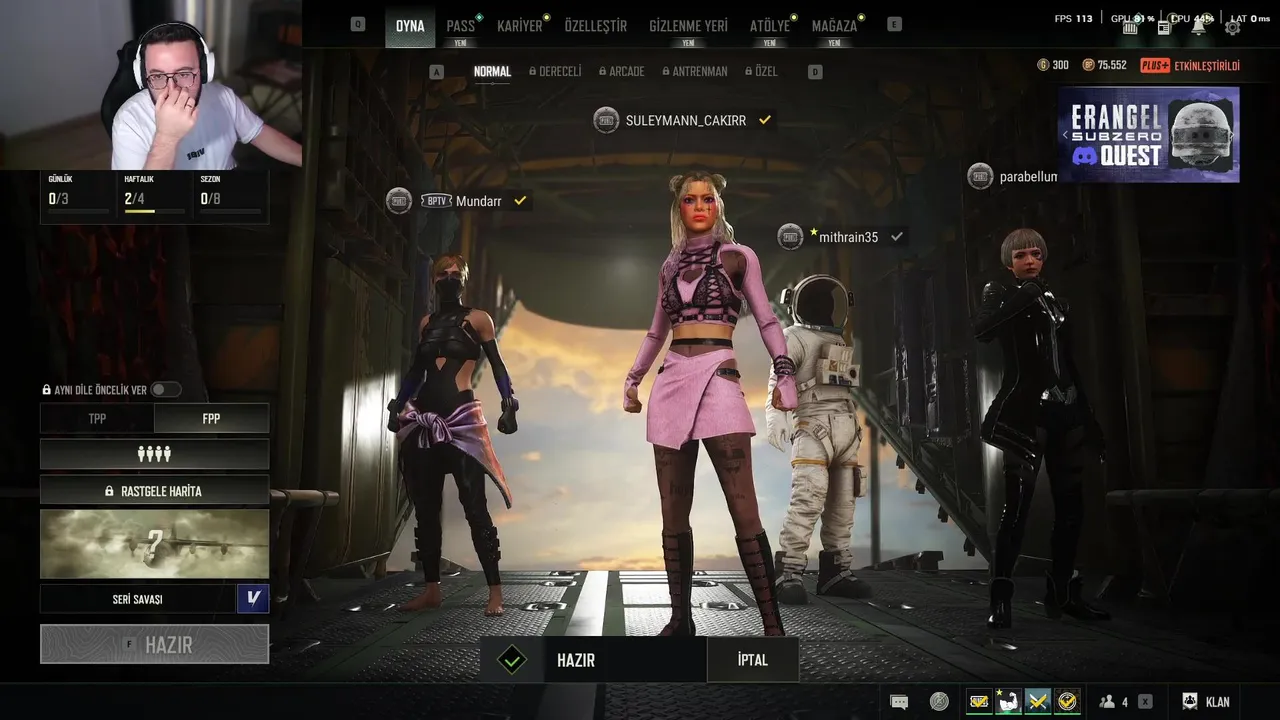Open the notifications bell icon
1280x720 pixels.
tap(1198, 27)
